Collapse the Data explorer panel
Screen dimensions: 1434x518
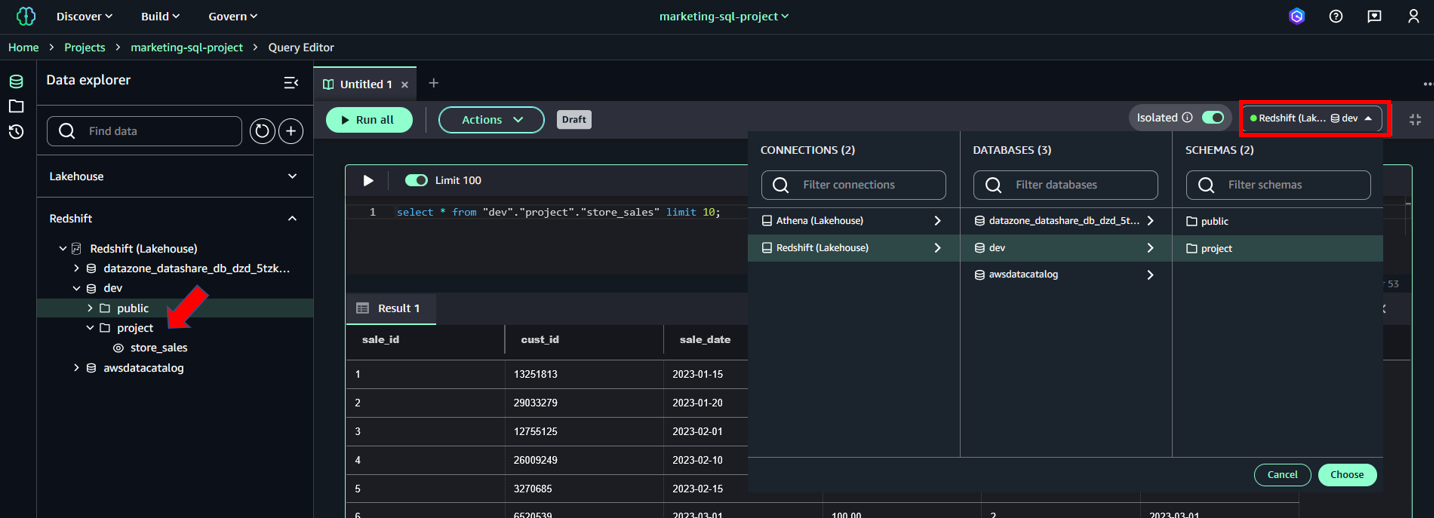click(291, 82)
